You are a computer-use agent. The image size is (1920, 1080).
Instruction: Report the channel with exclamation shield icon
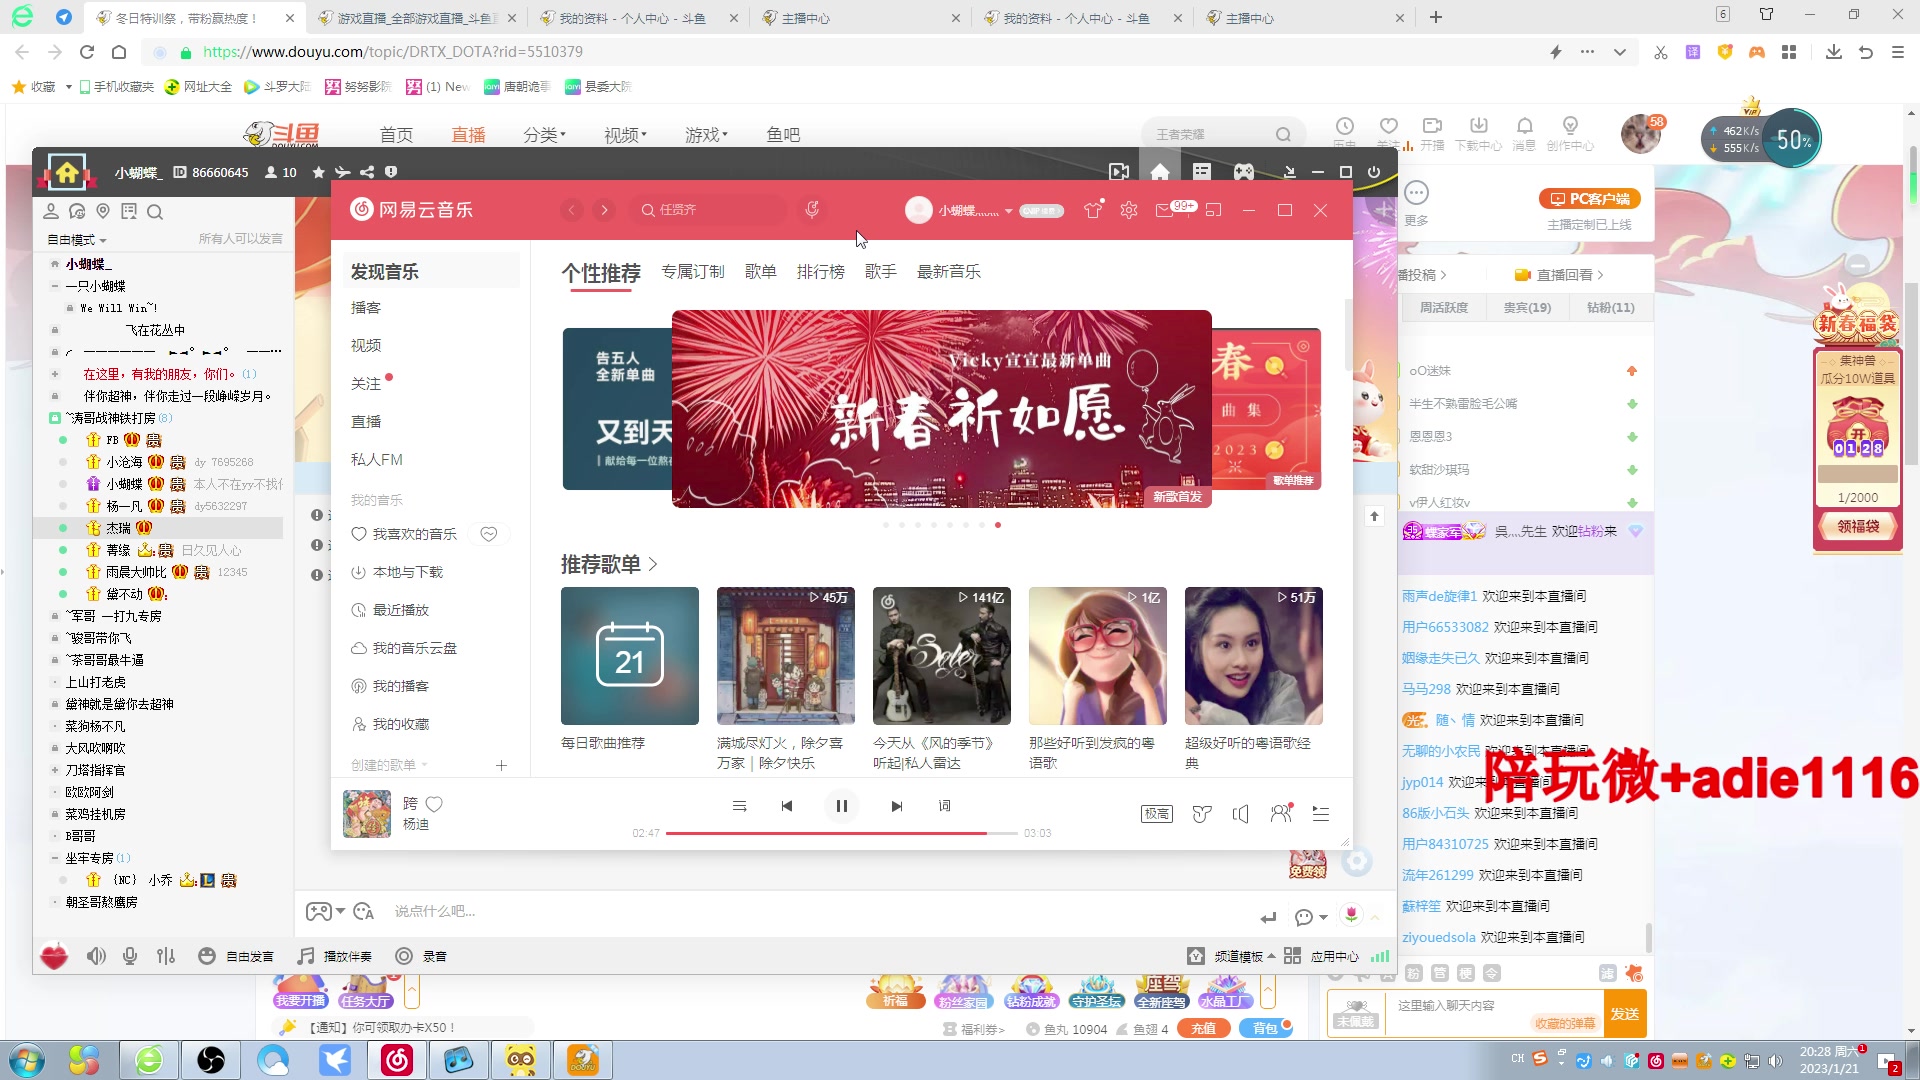tap(391, 172)
